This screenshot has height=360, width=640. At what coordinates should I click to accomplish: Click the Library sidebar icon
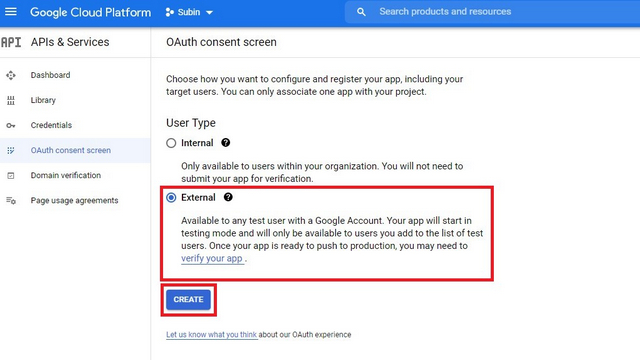click(x=11, y=100)
